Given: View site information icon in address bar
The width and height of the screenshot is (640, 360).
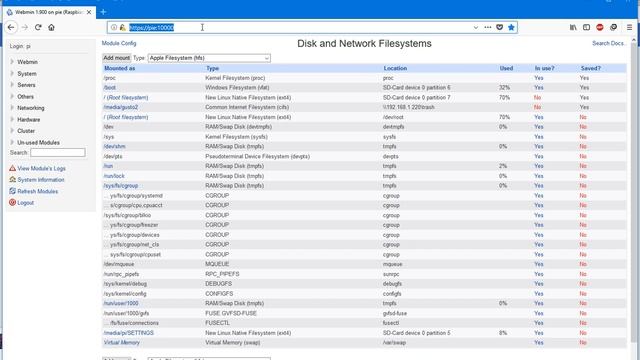Looking at the screenshot, I should (114, 27).
